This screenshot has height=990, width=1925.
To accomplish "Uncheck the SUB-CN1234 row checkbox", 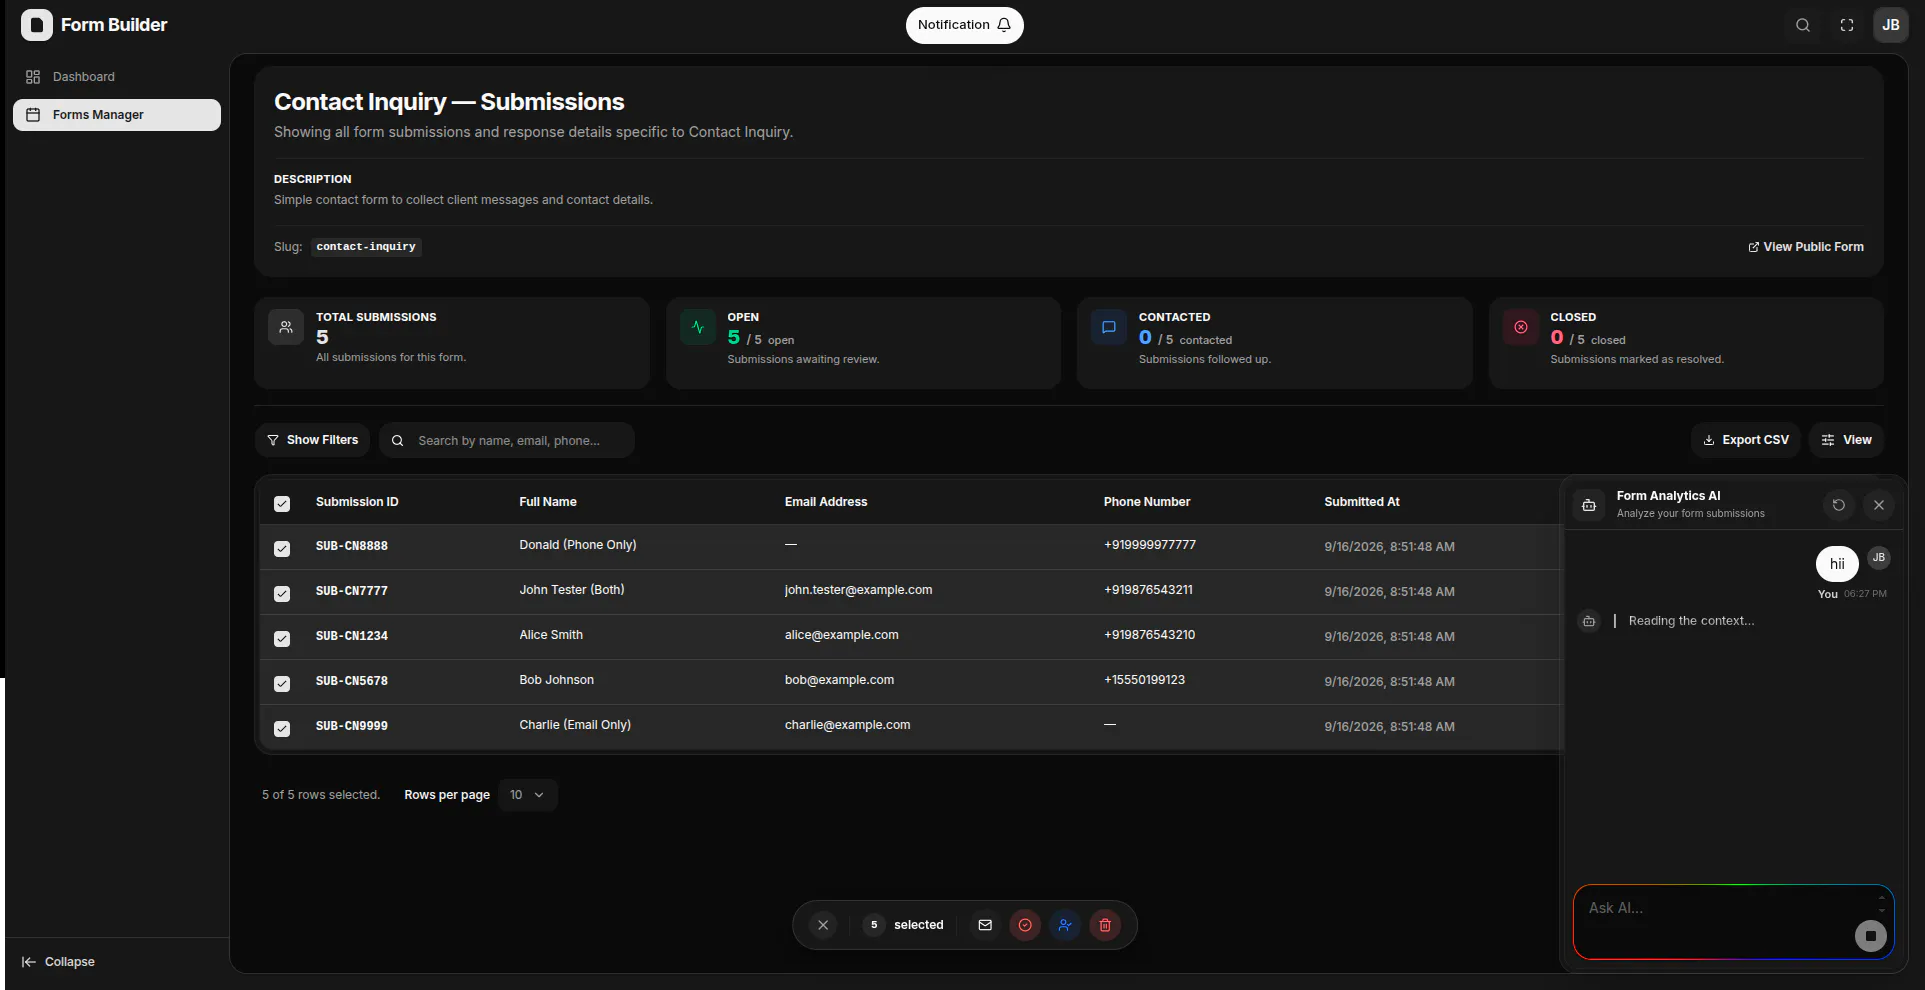I will point(282,639).
